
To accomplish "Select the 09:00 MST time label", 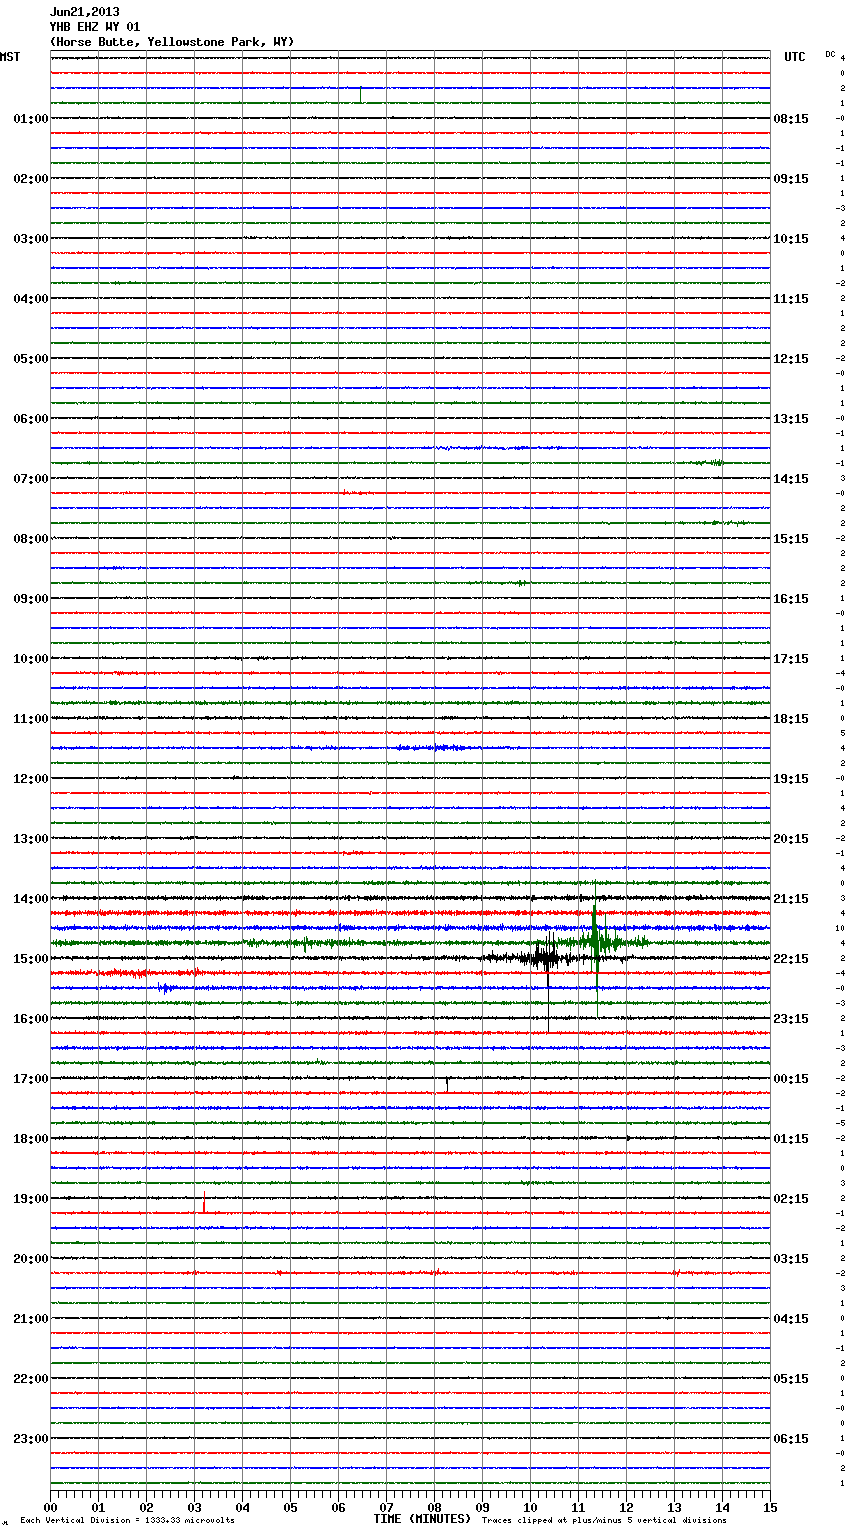I will coord(30,599).
